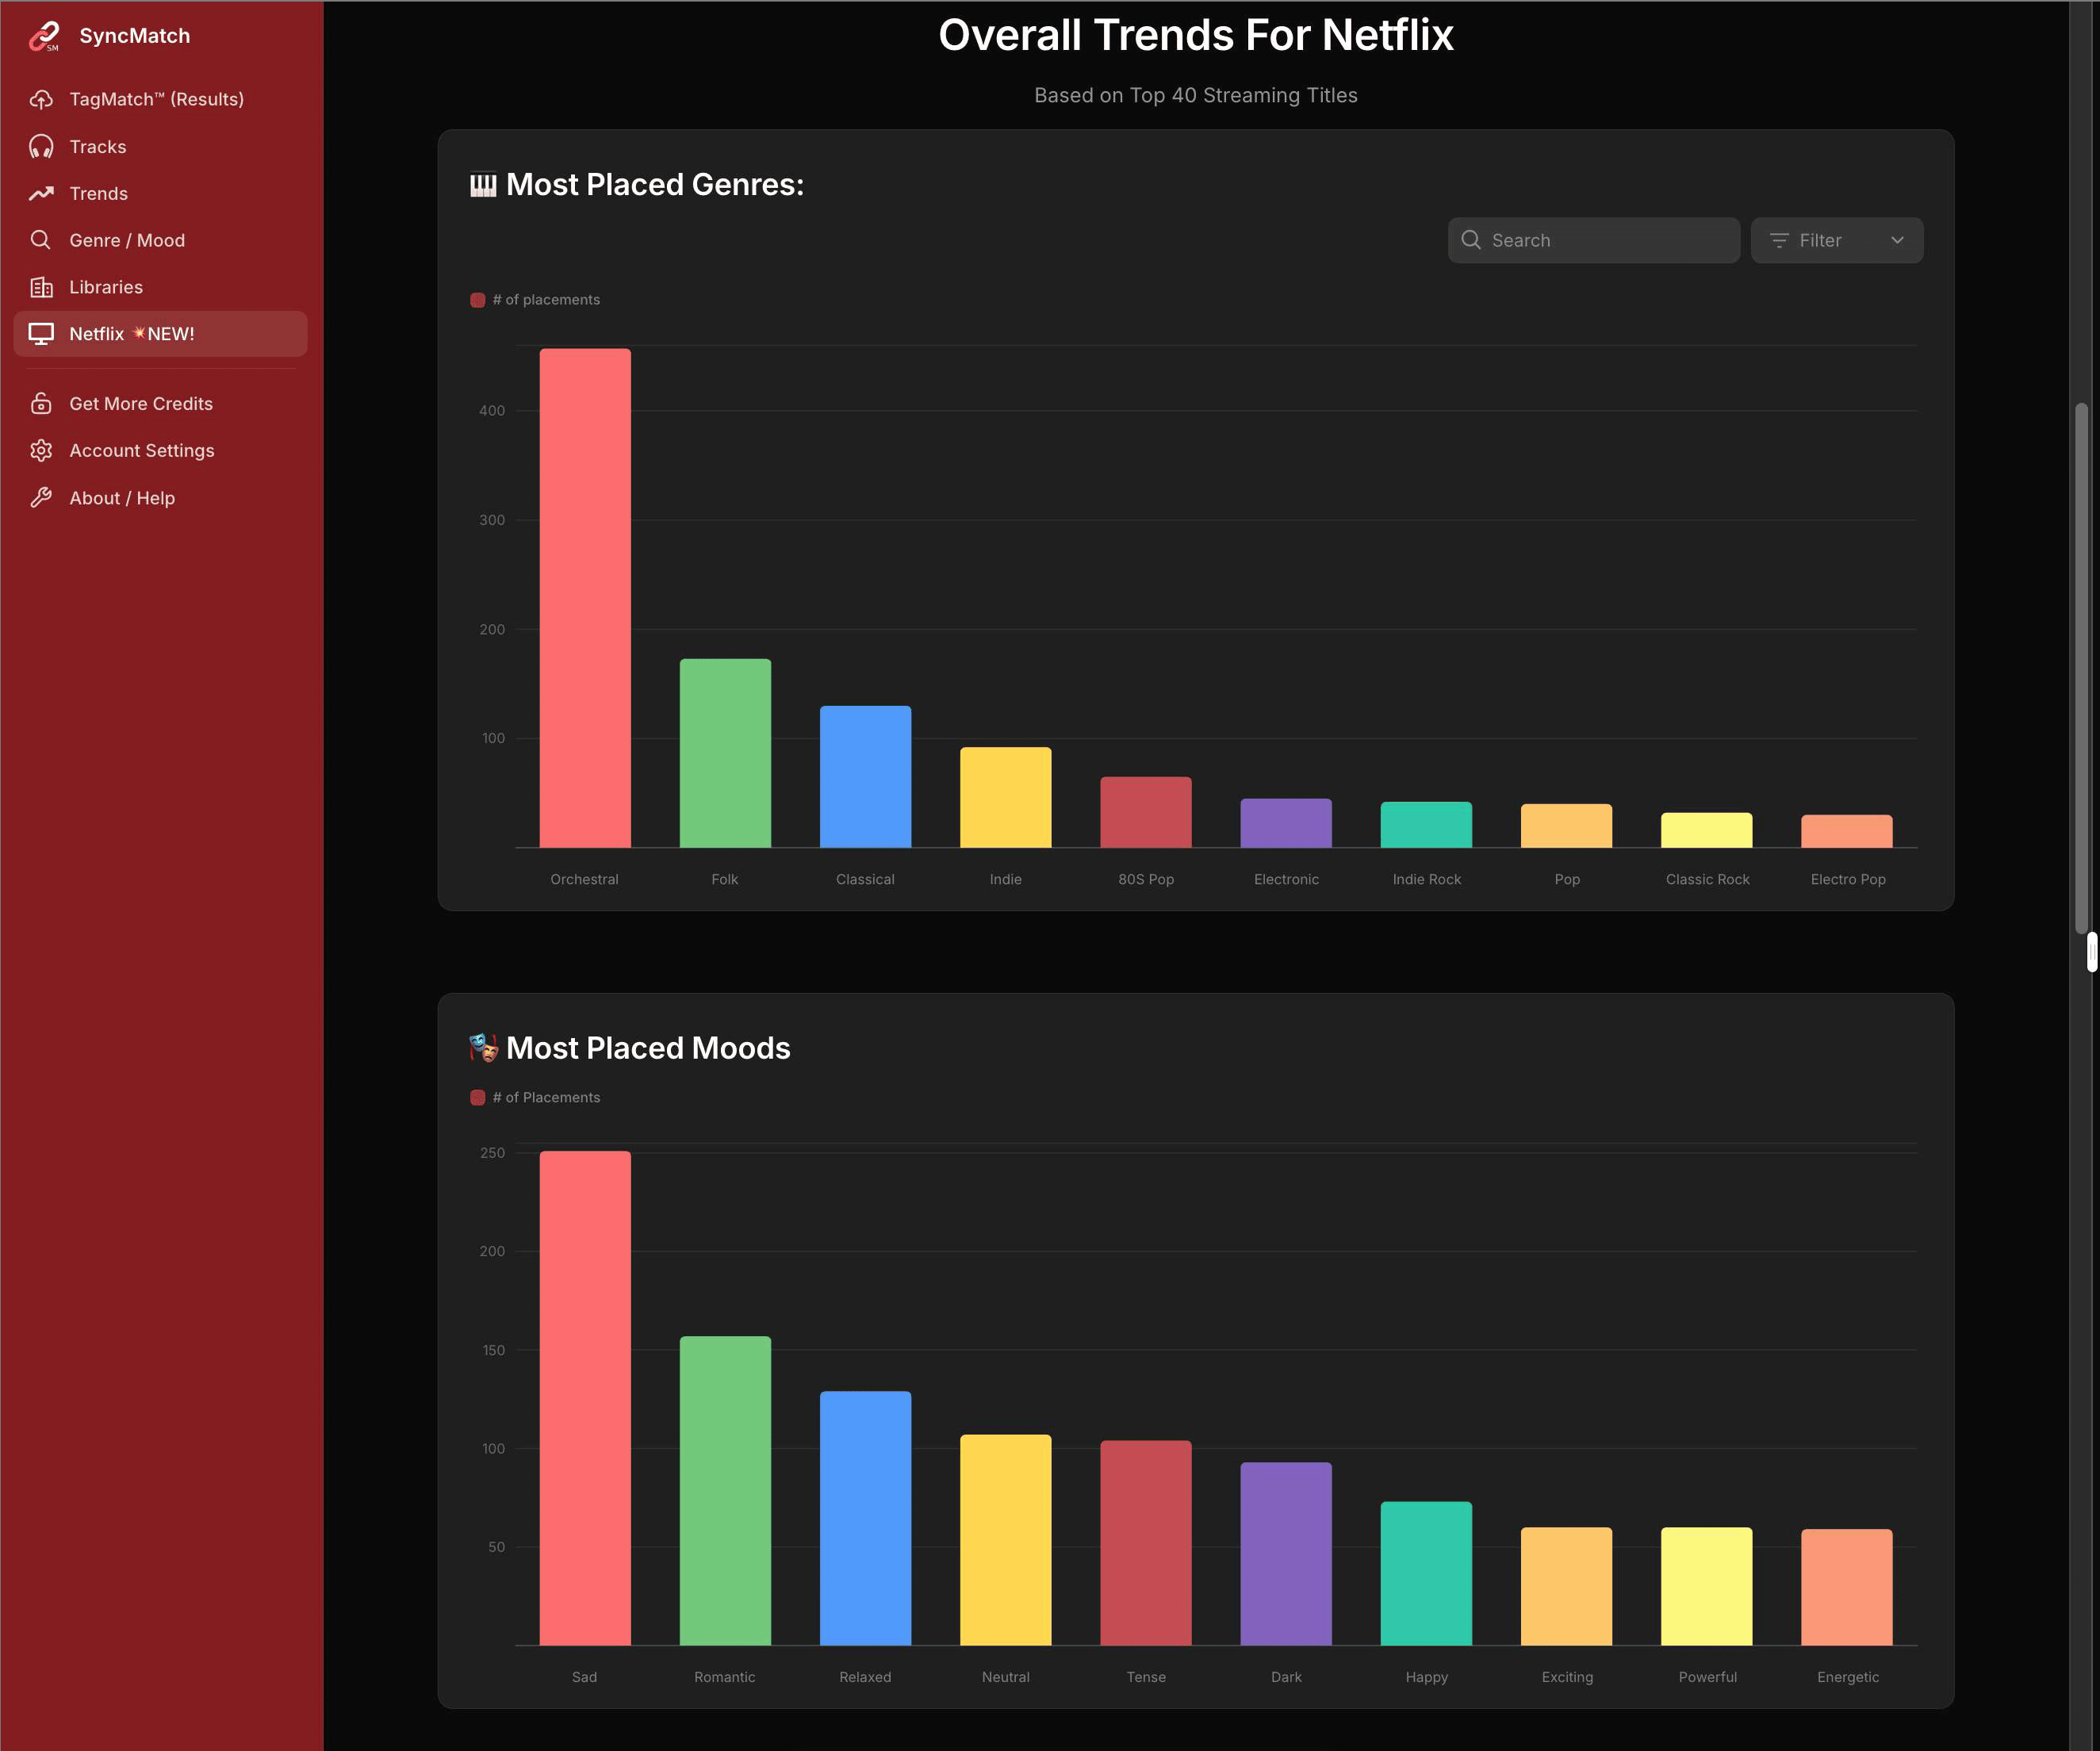Click the Romantic green bar

725,1491
